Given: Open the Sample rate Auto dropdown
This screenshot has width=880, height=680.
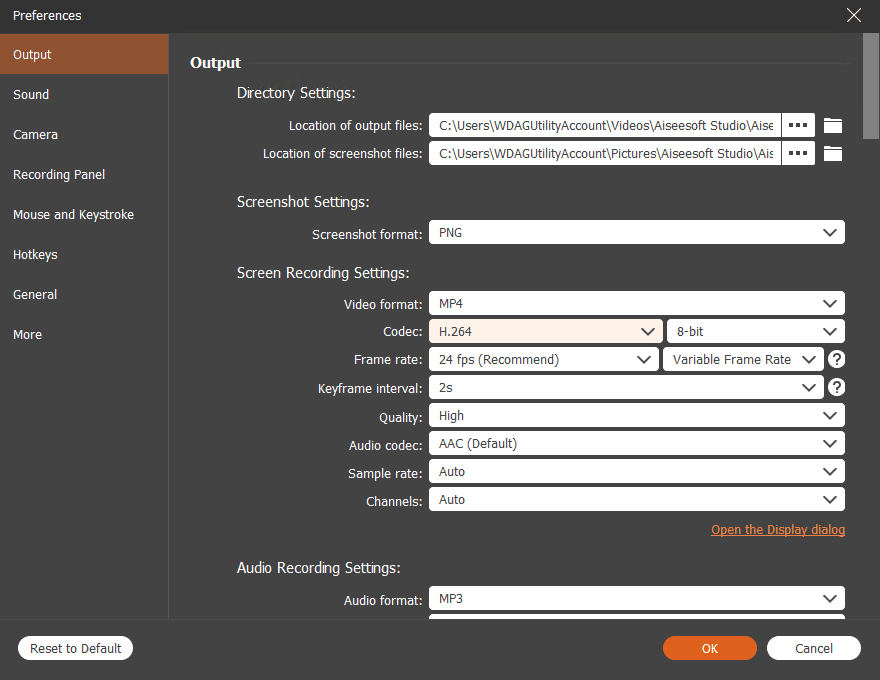Looking at the screenshot, I should click(x=636, y=471).
